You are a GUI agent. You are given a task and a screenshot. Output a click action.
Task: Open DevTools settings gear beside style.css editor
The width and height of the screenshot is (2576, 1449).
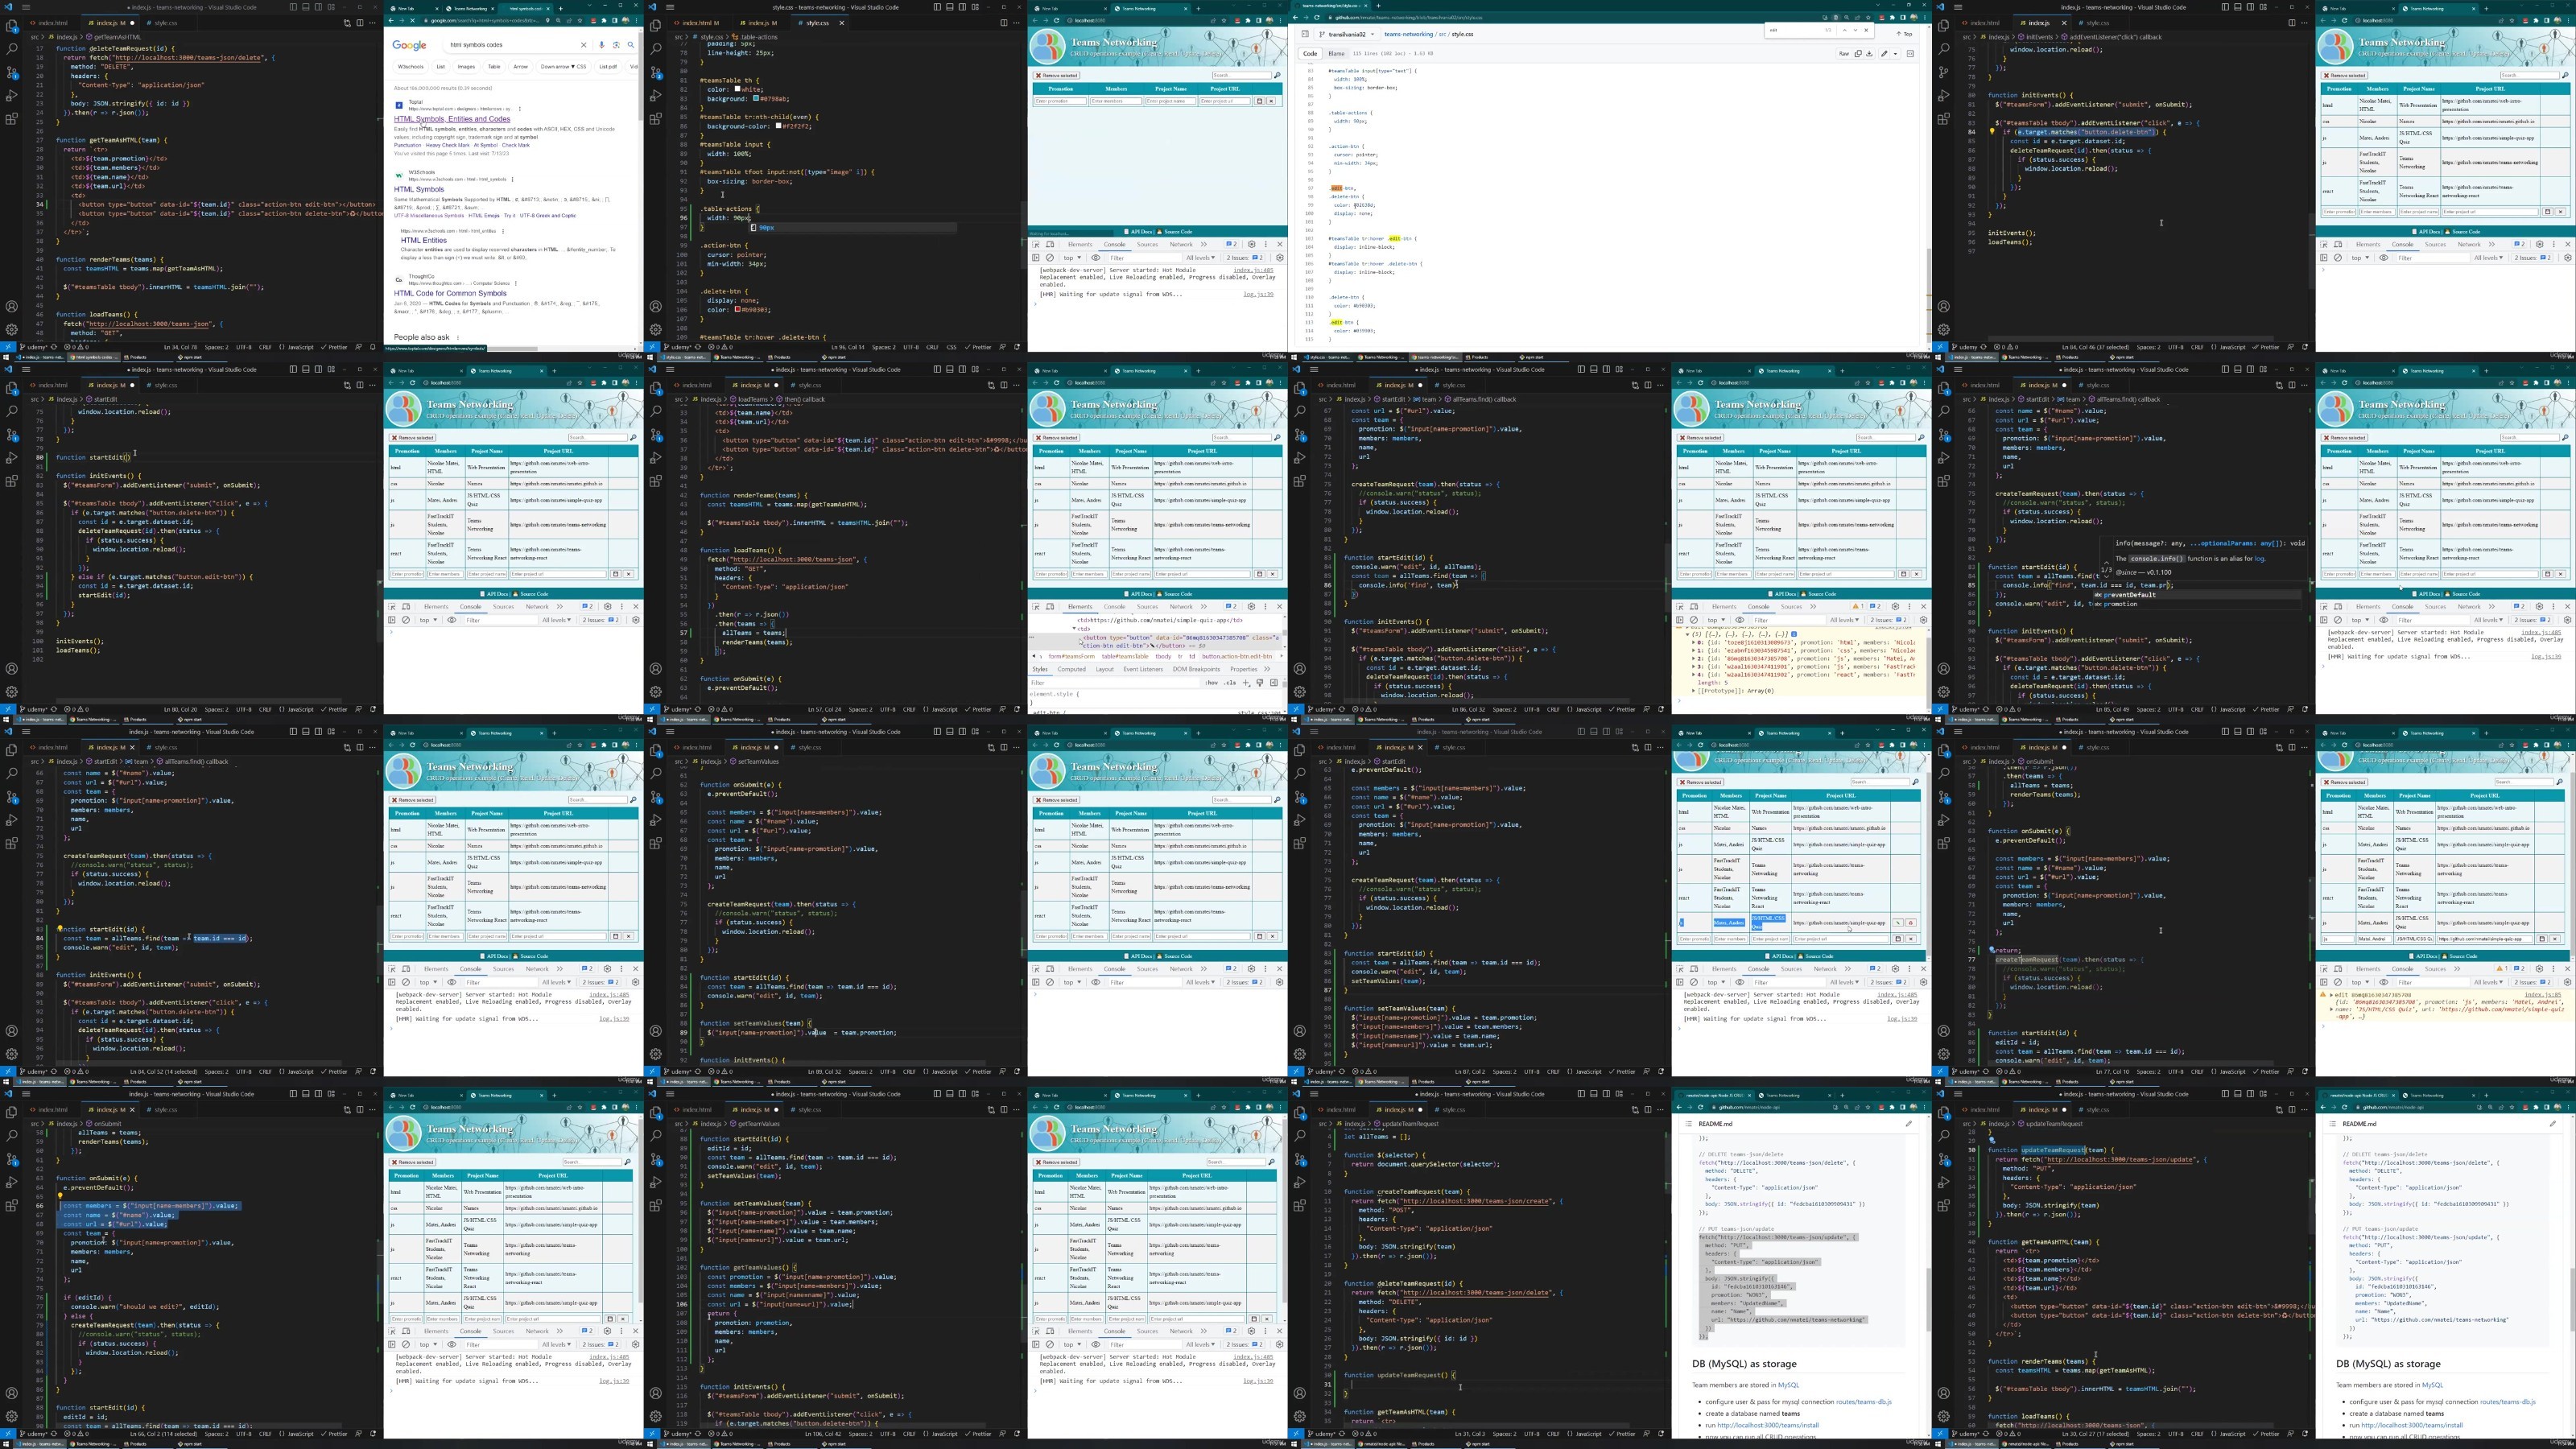coord(1251,244)
